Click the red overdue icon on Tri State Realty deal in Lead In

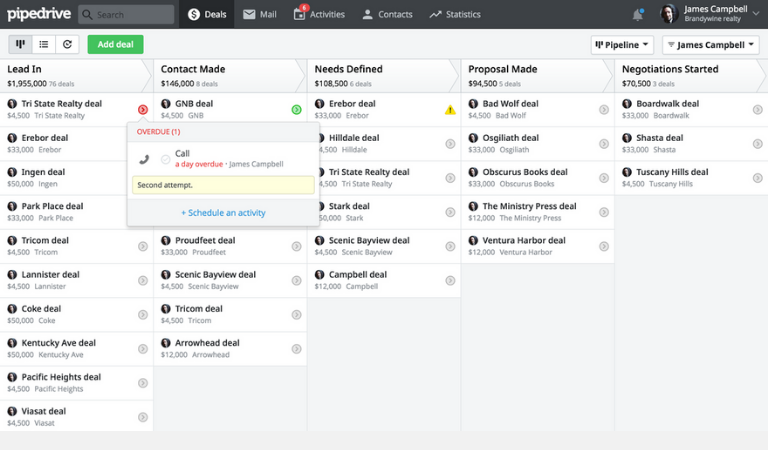(x=143, y=110)
